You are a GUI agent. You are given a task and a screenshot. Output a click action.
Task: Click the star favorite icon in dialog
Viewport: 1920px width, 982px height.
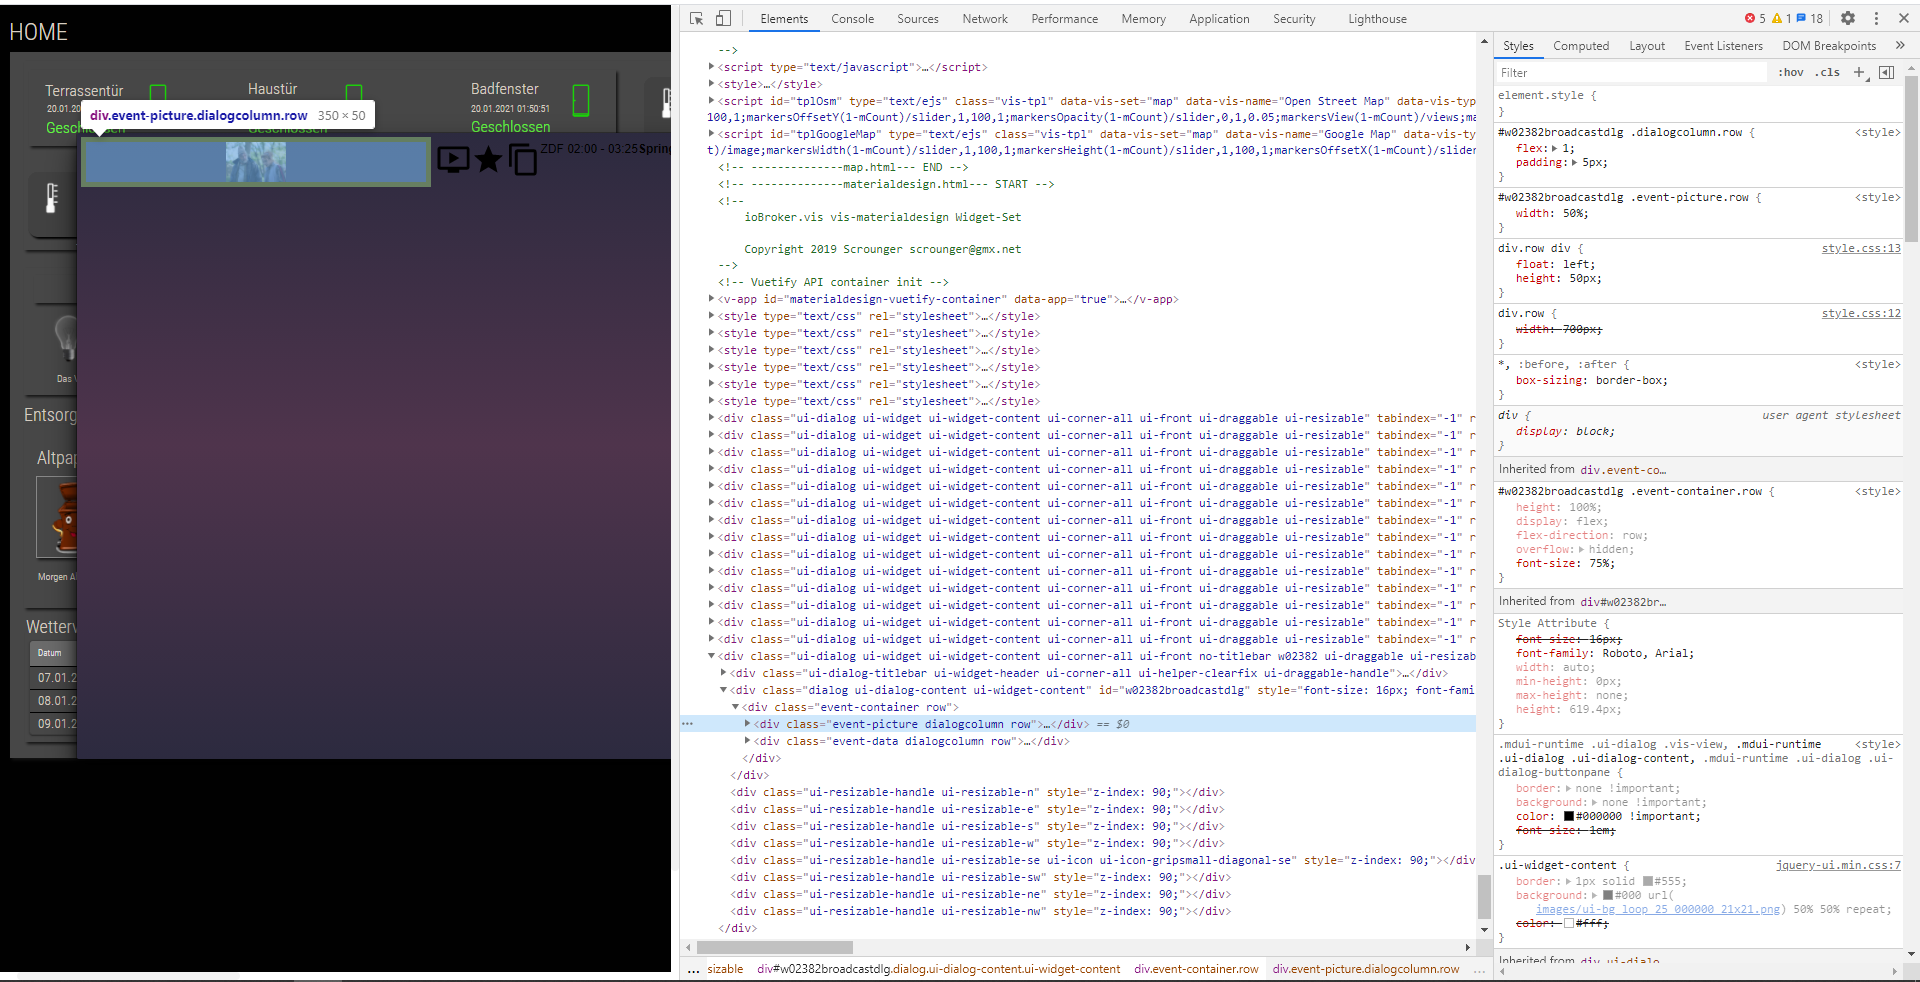point(488,159)
